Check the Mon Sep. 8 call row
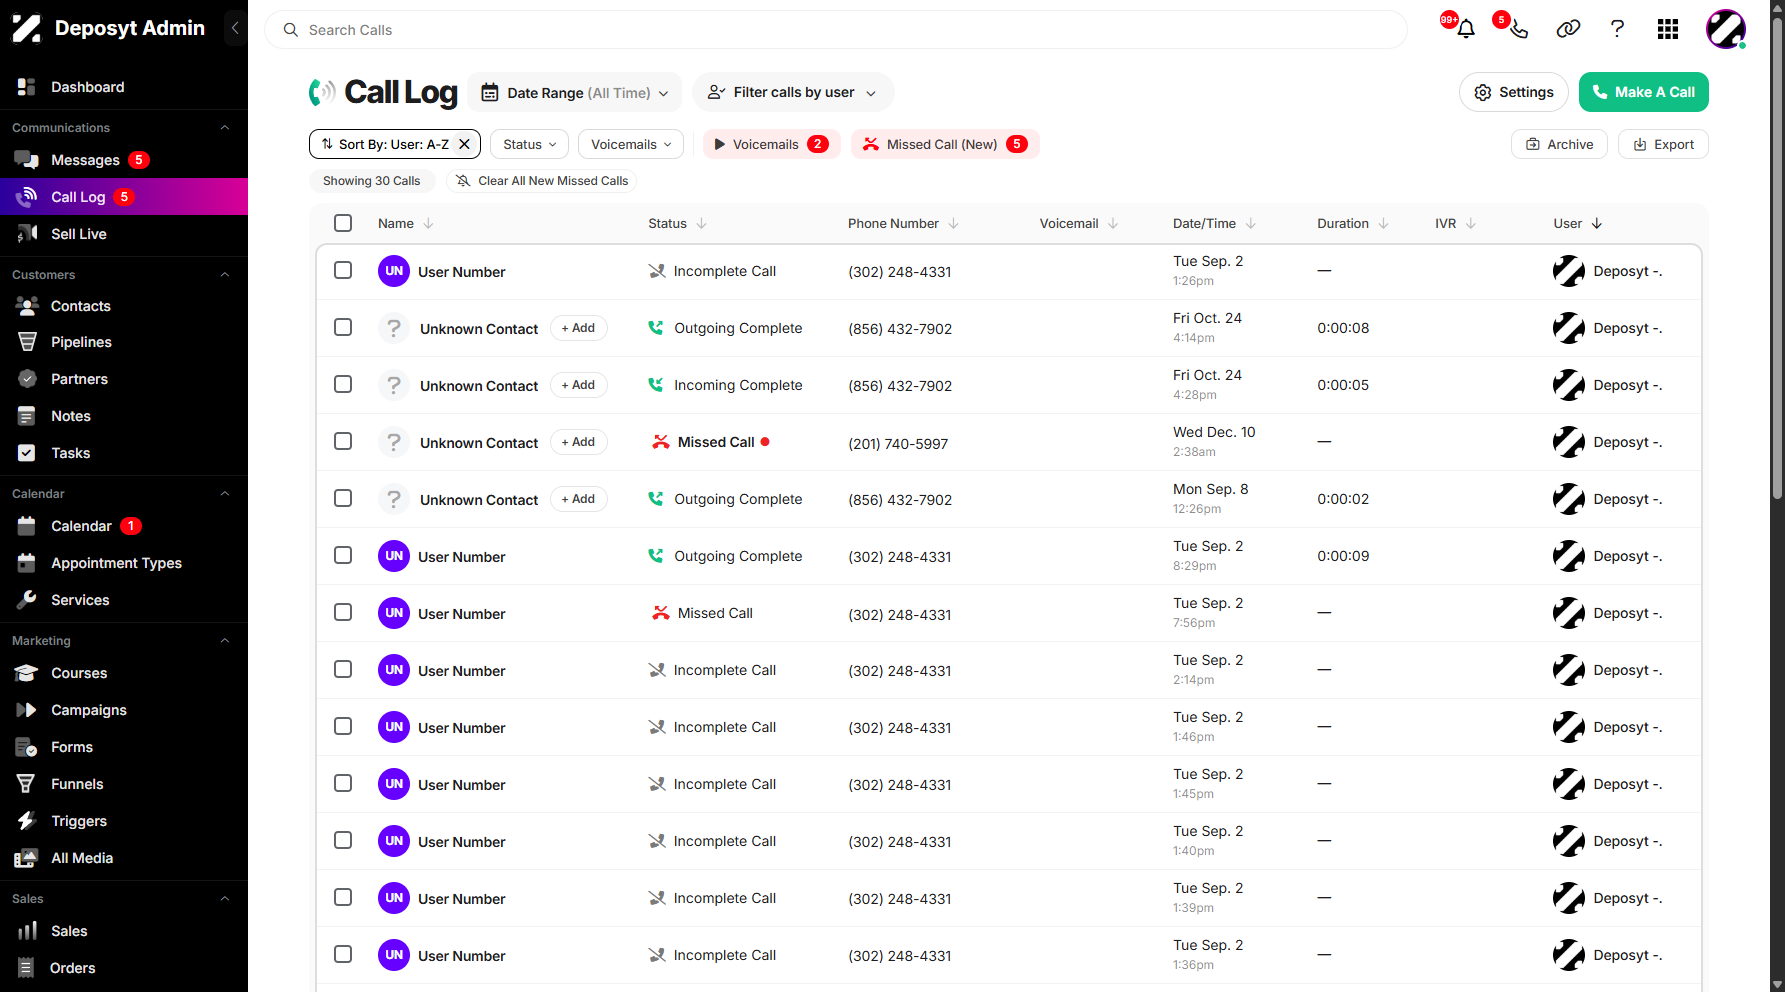The height and width of the screenshot is (992, 1785). (343, 498)
